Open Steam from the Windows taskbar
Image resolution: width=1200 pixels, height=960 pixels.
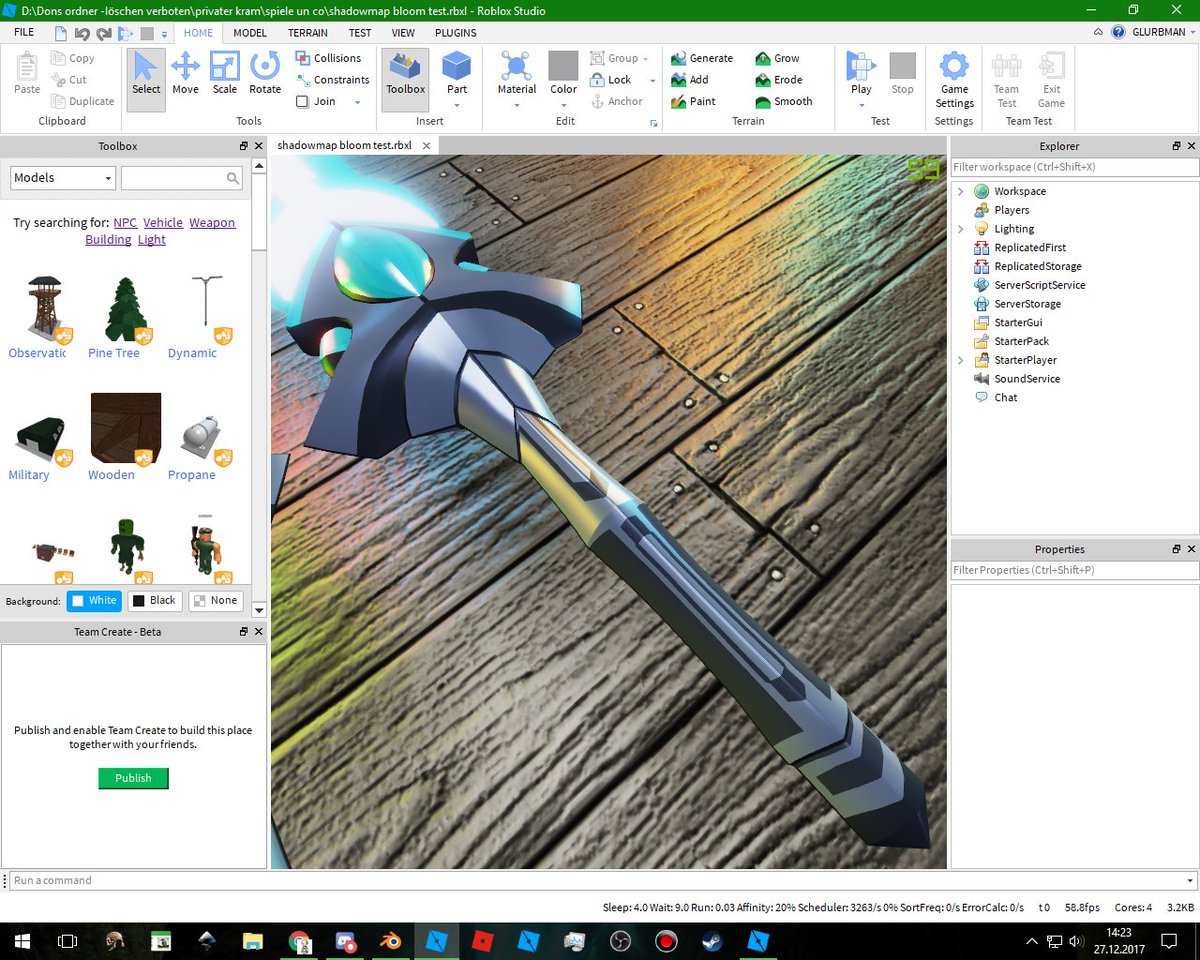coord(713,941)
